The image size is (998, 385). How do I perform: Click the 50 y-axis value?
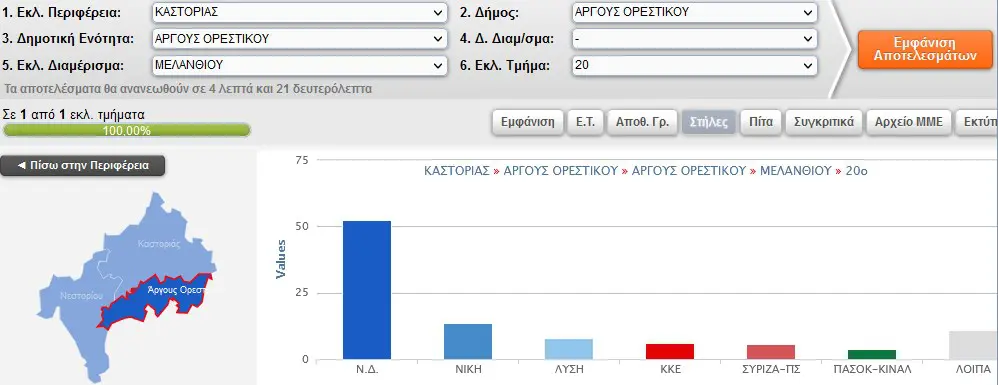302,227
